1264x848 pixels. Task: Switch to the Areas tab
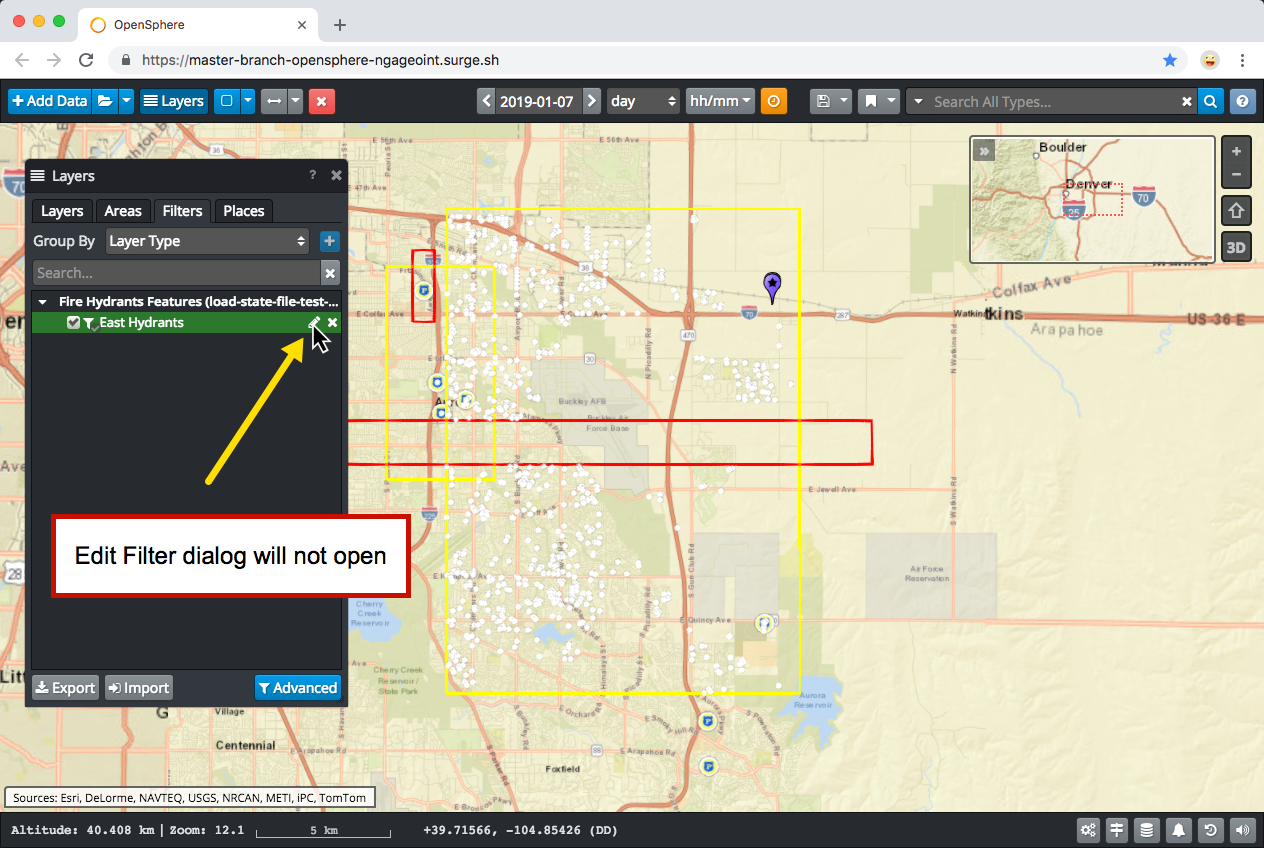[x=122, y=211]
